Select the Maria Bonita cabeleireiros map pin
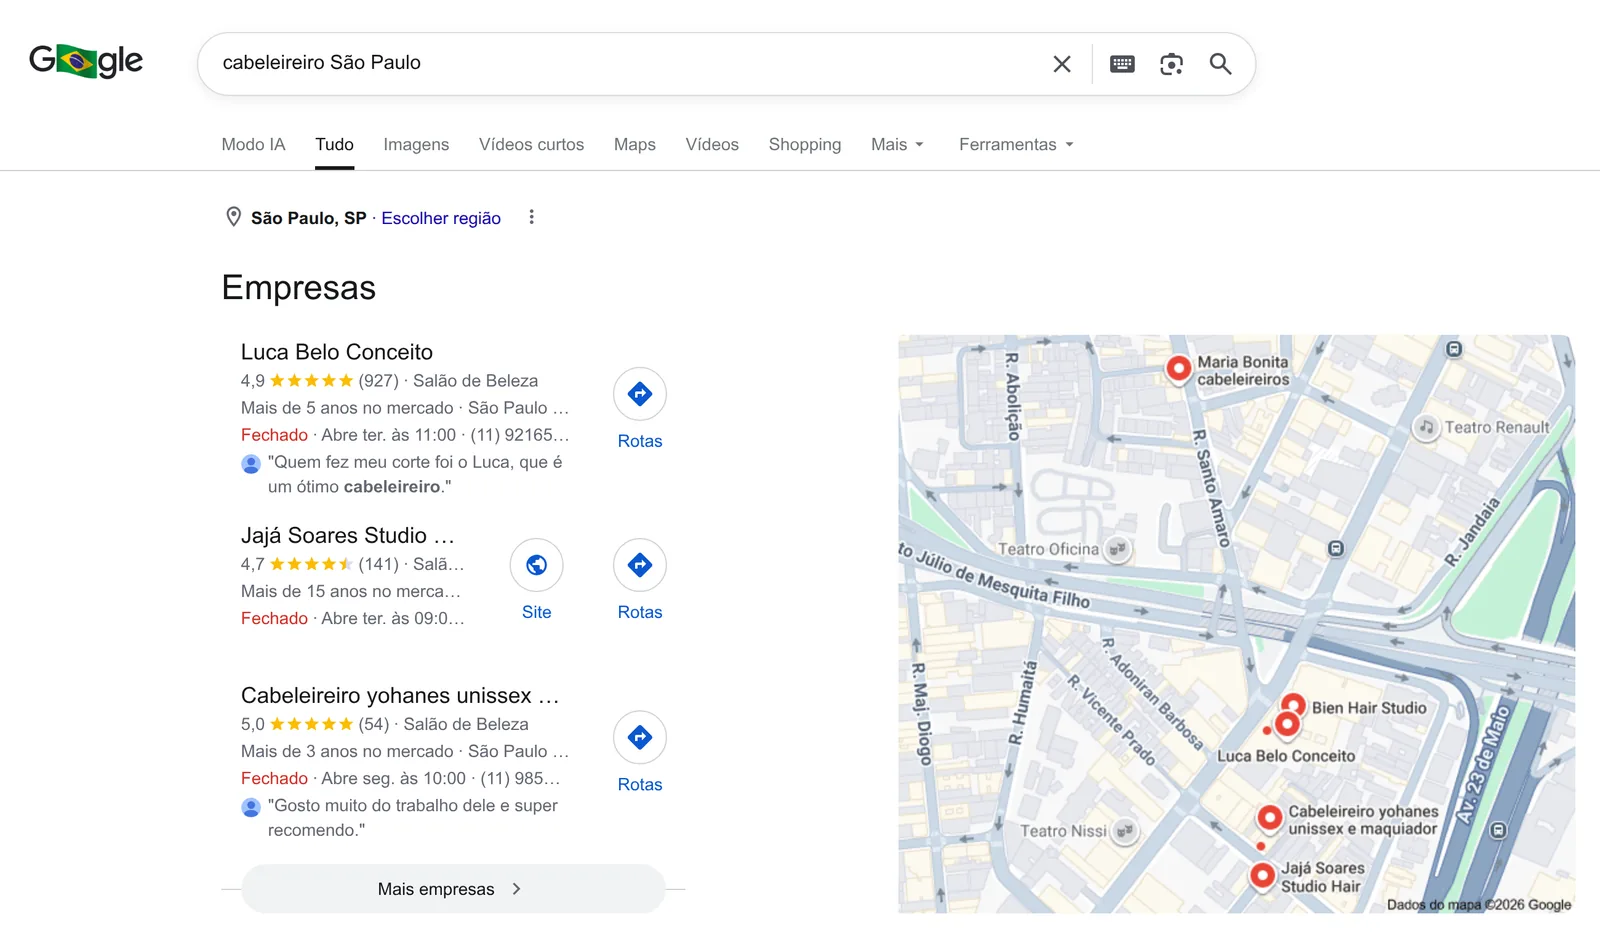Screen dimensions: 1600x938 (x=1179, y=369)
